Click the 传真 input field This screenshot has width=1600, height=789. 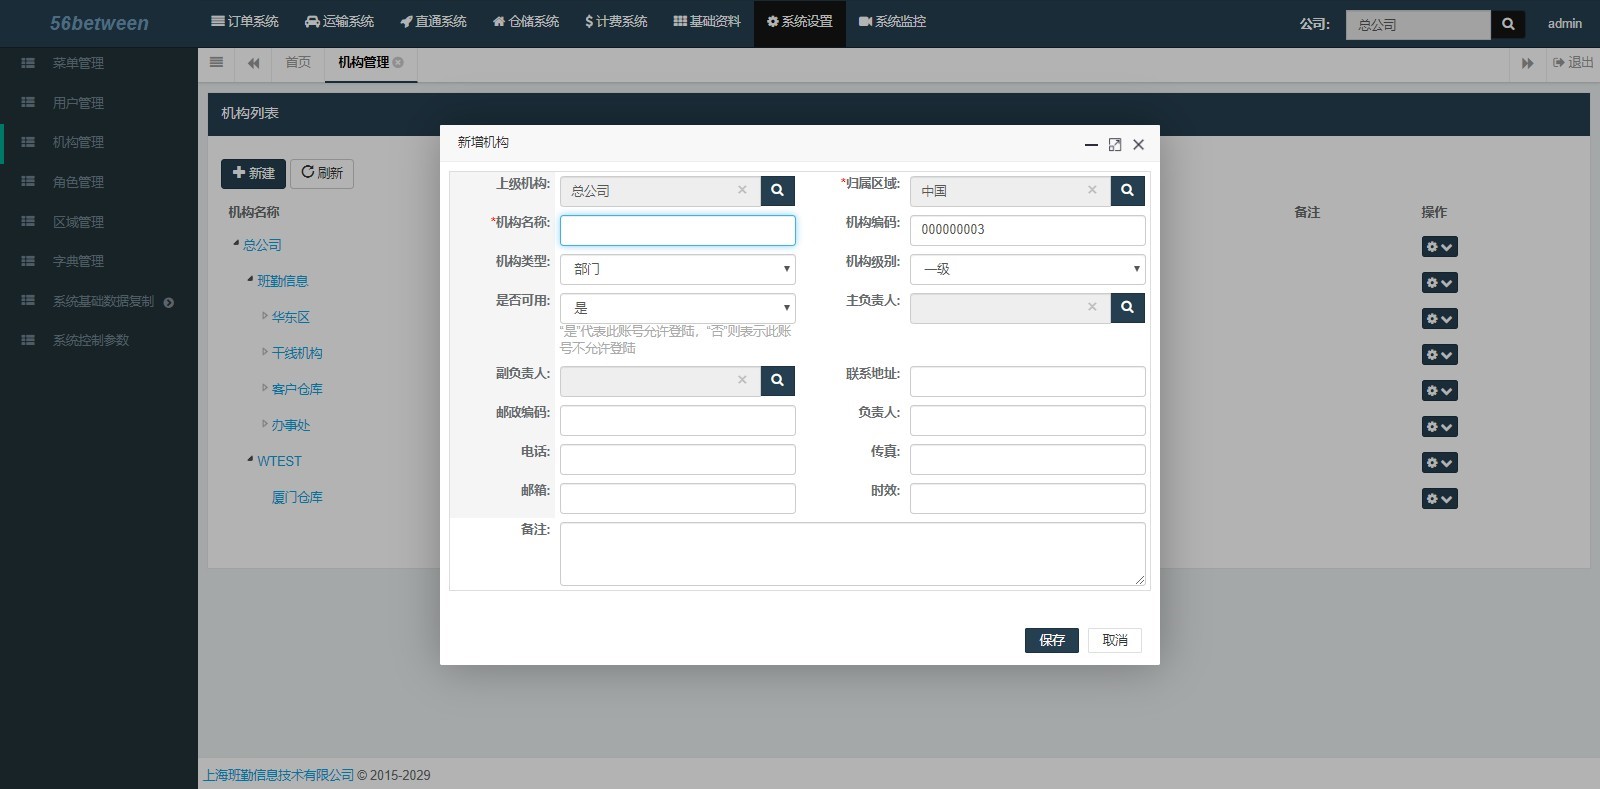[x=1028, y=459]
